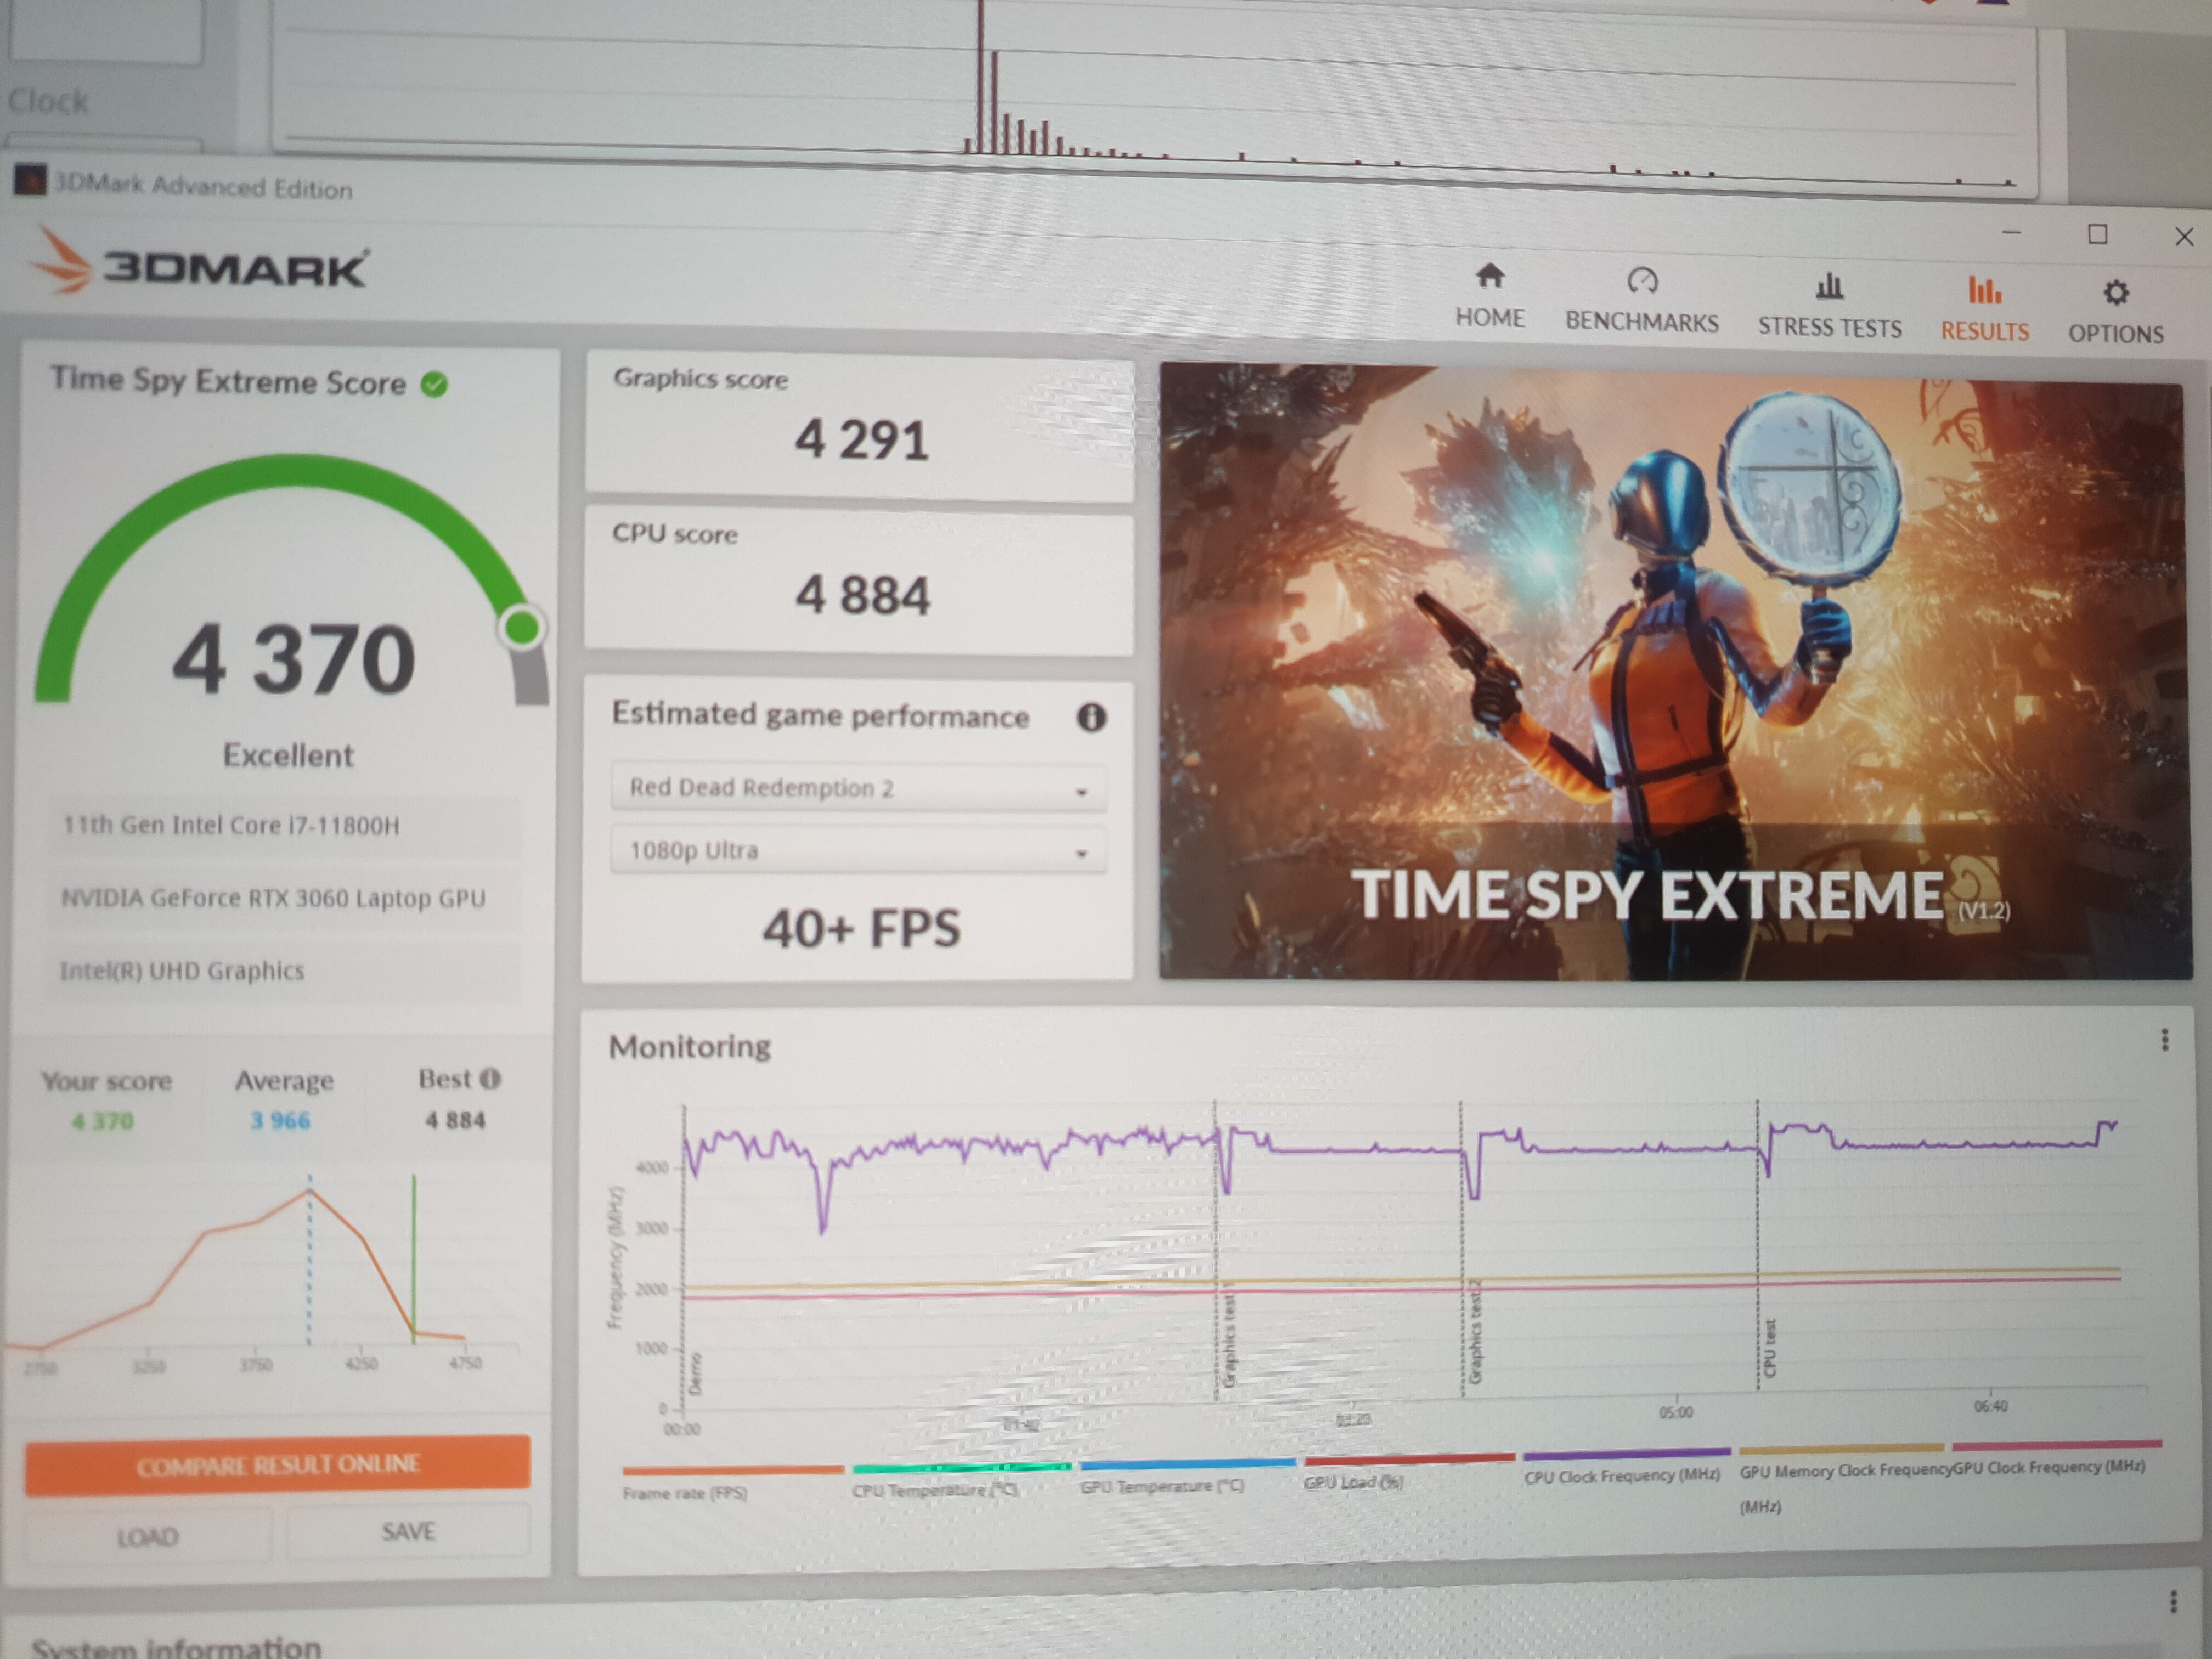
Task: Click the Home house icon
Action: 1490,275
